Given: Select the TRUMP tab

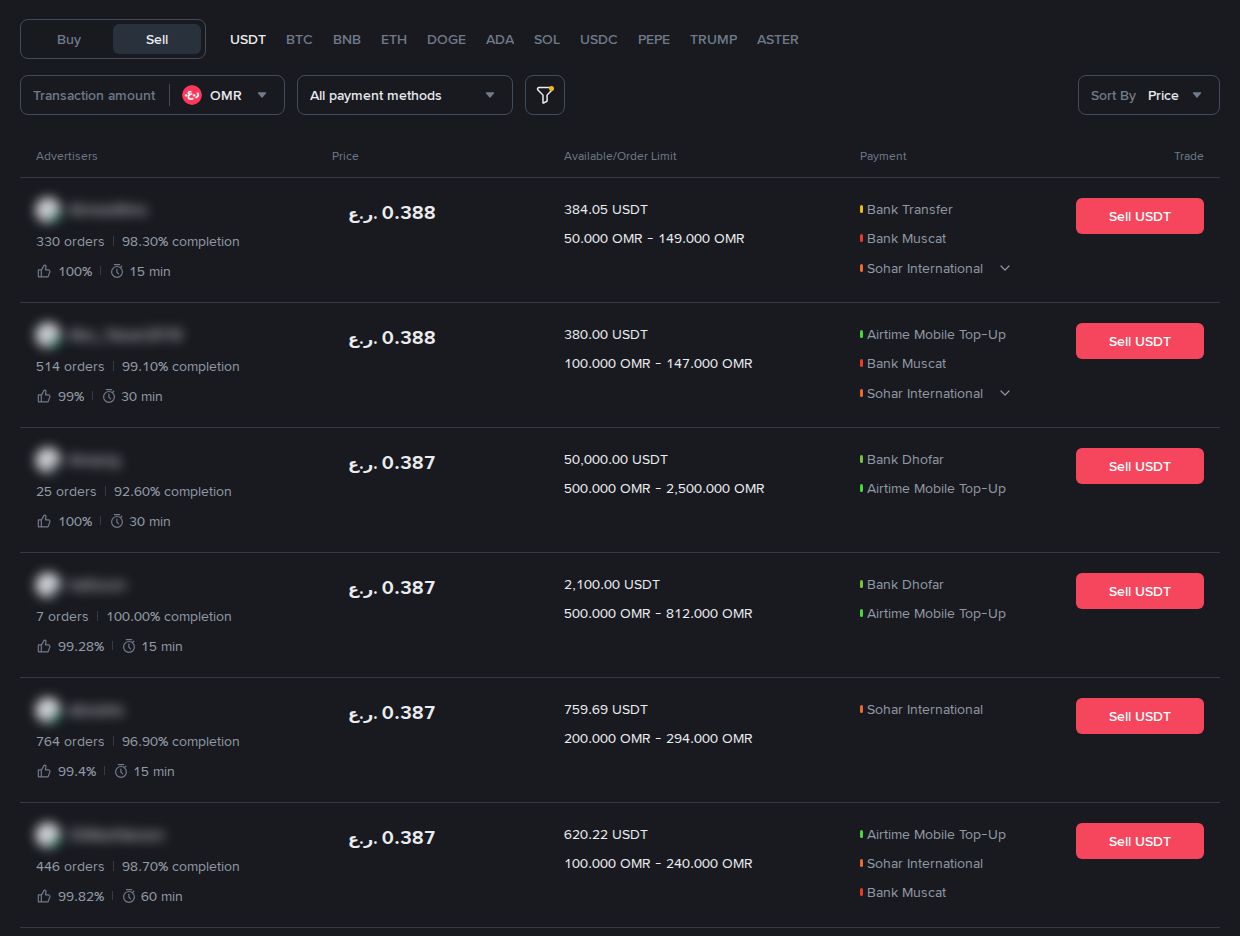Looking at the screenshot, I should [714, 39].
